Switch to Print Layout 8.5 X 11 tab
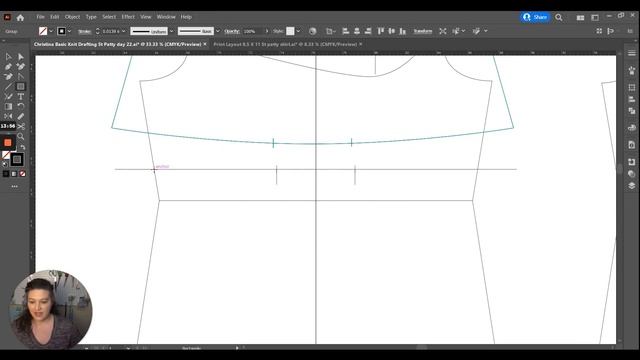640x360 pixels. [x=285, y=44]
